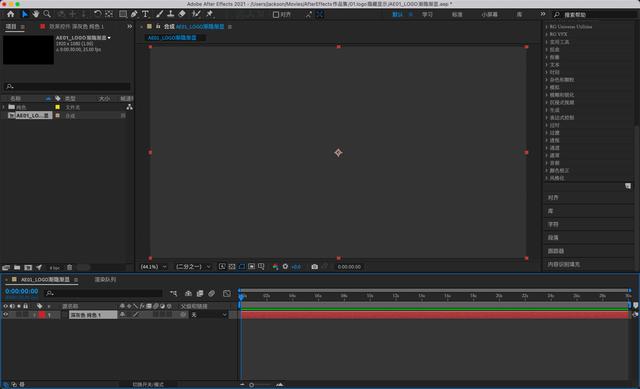Expand layer 1 properties twirl arrow
Image resolution: width=640 pixels, height=389 pixels.
[x=34, y=315]
